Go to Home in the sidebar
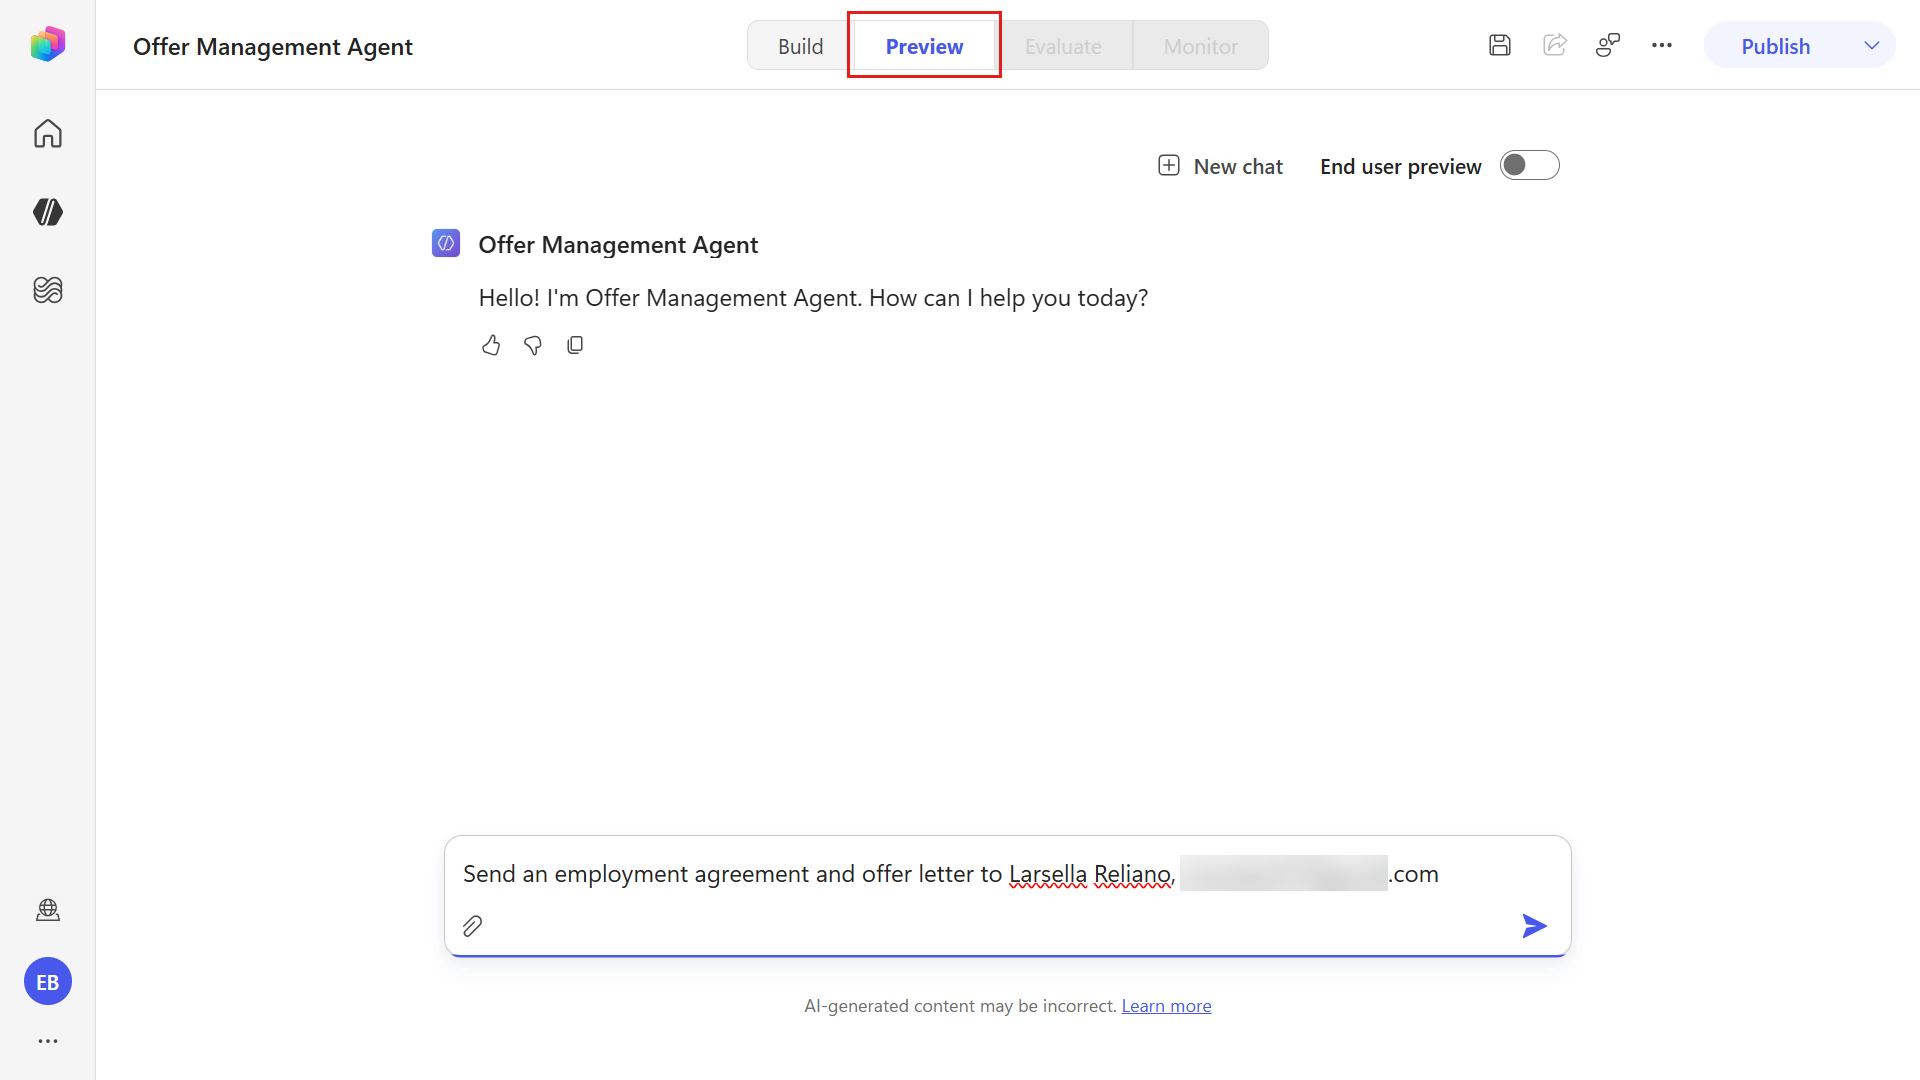Viewport: 1920px width, 1080px height. tap(47, 133)
